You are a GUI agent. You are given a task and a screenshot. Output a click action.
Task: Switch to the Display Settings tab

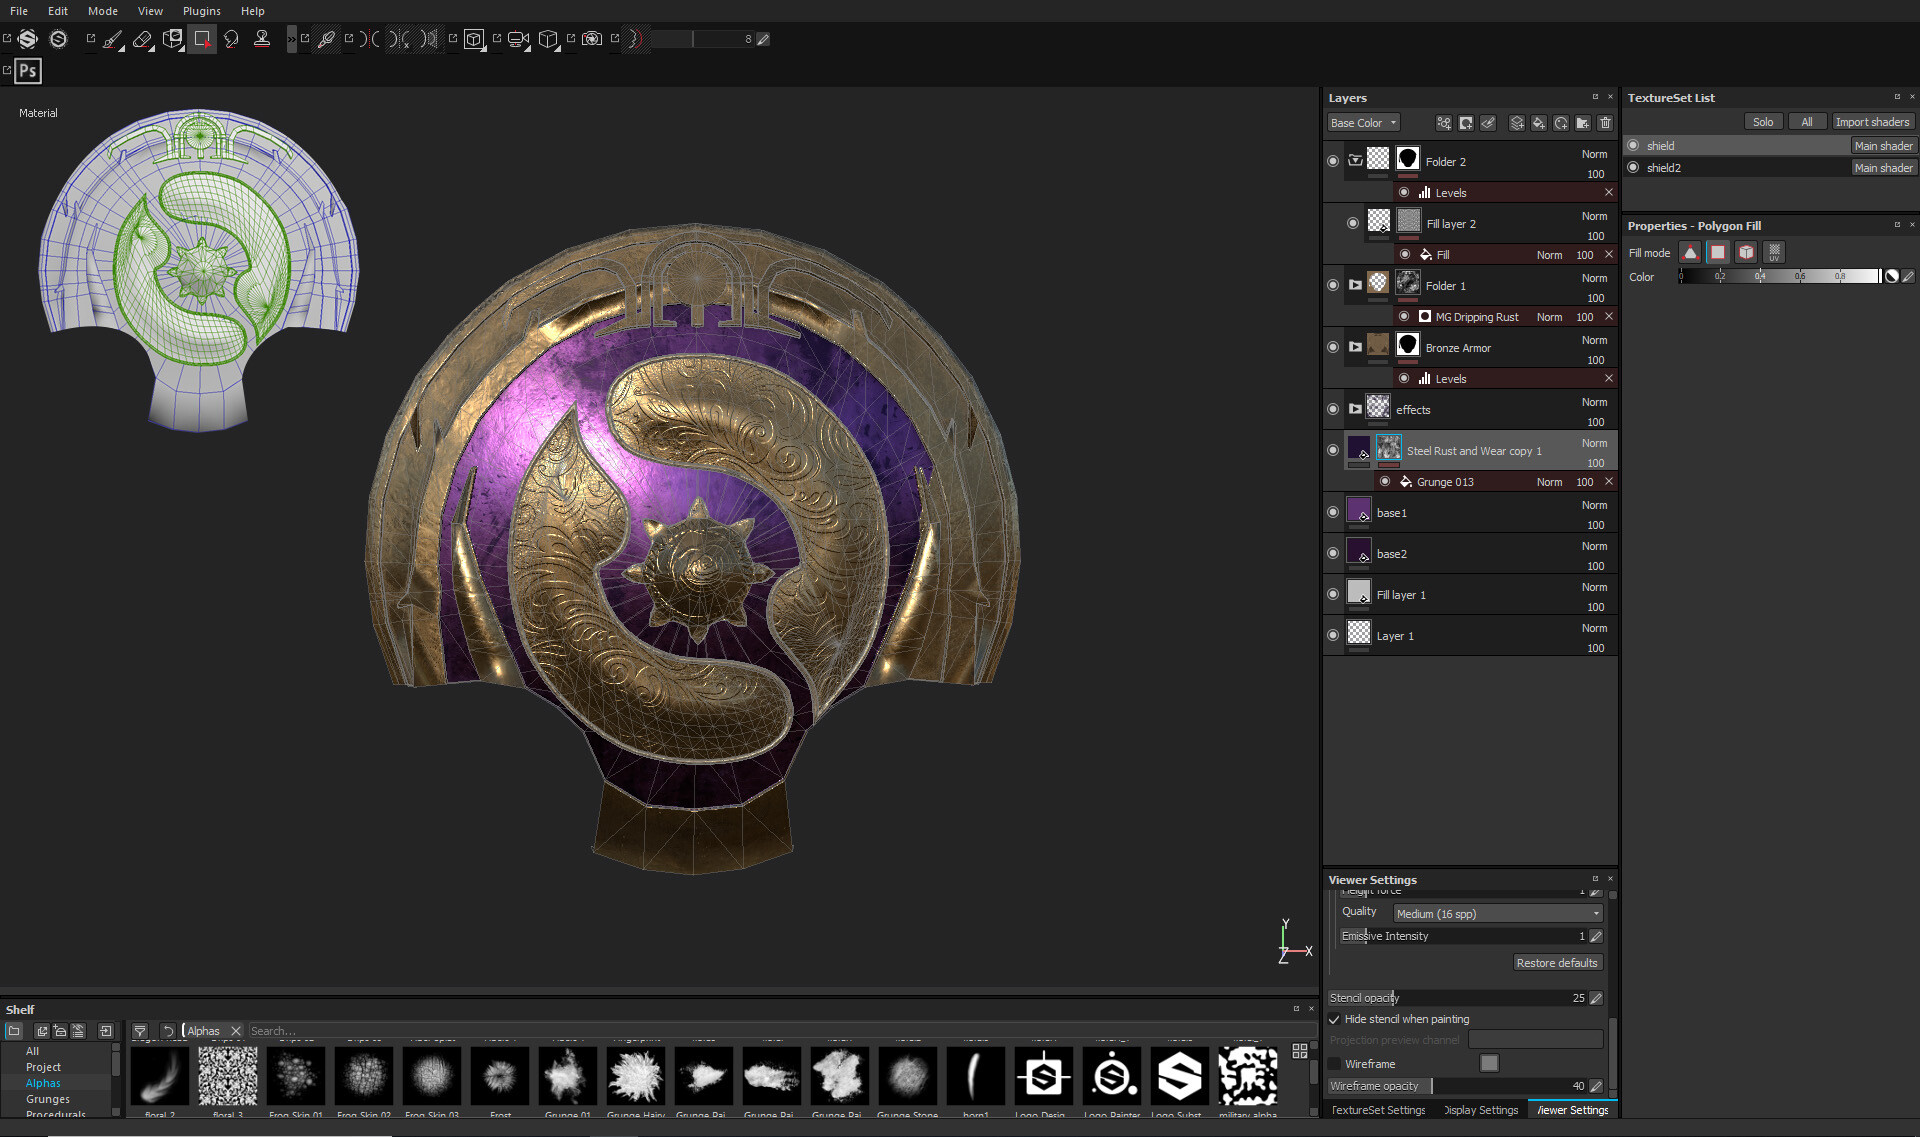[x=1481, y=1110]
